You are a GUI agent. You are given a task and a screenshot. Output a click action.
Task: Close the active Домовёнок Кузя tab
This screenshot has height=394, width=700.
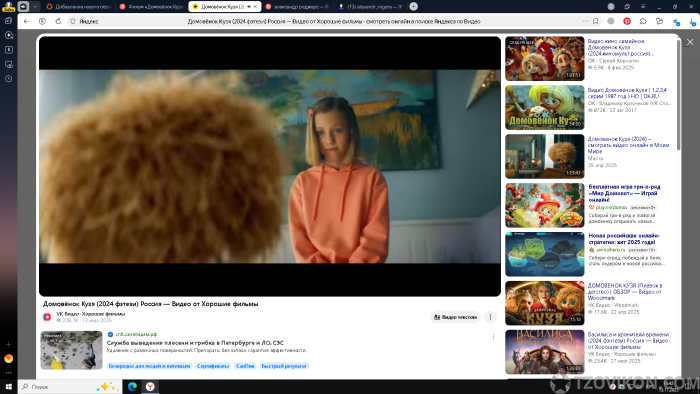255,7
